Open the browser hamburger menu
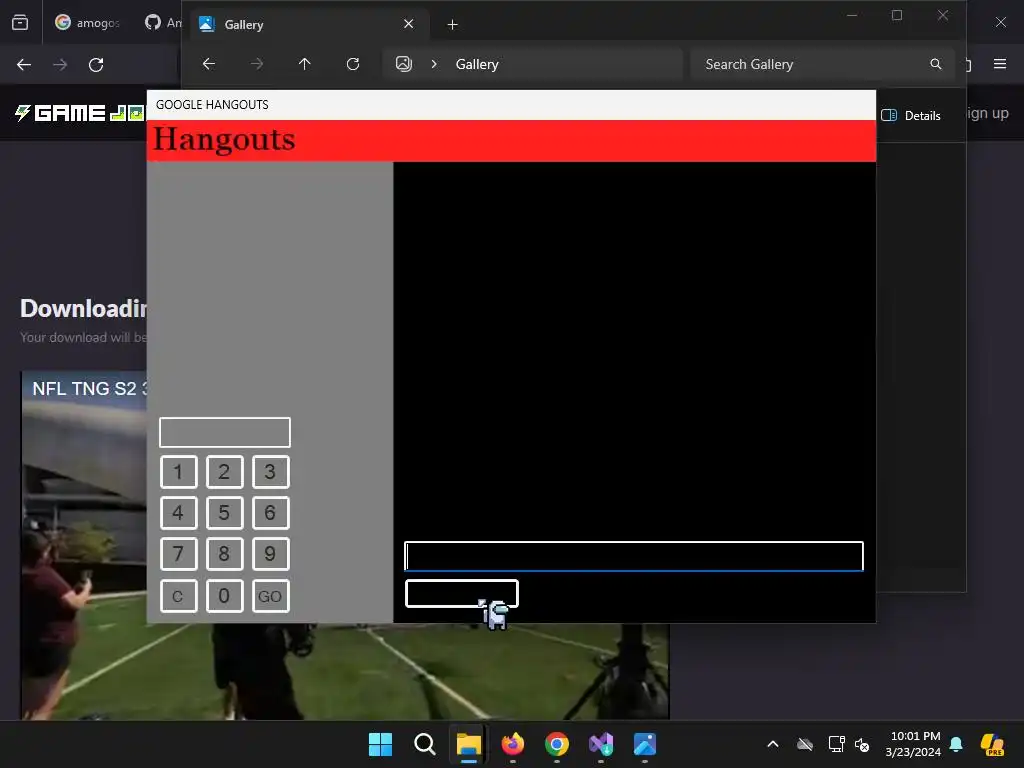Viewport: 1024px width, 768px height. pos(1000,64)
